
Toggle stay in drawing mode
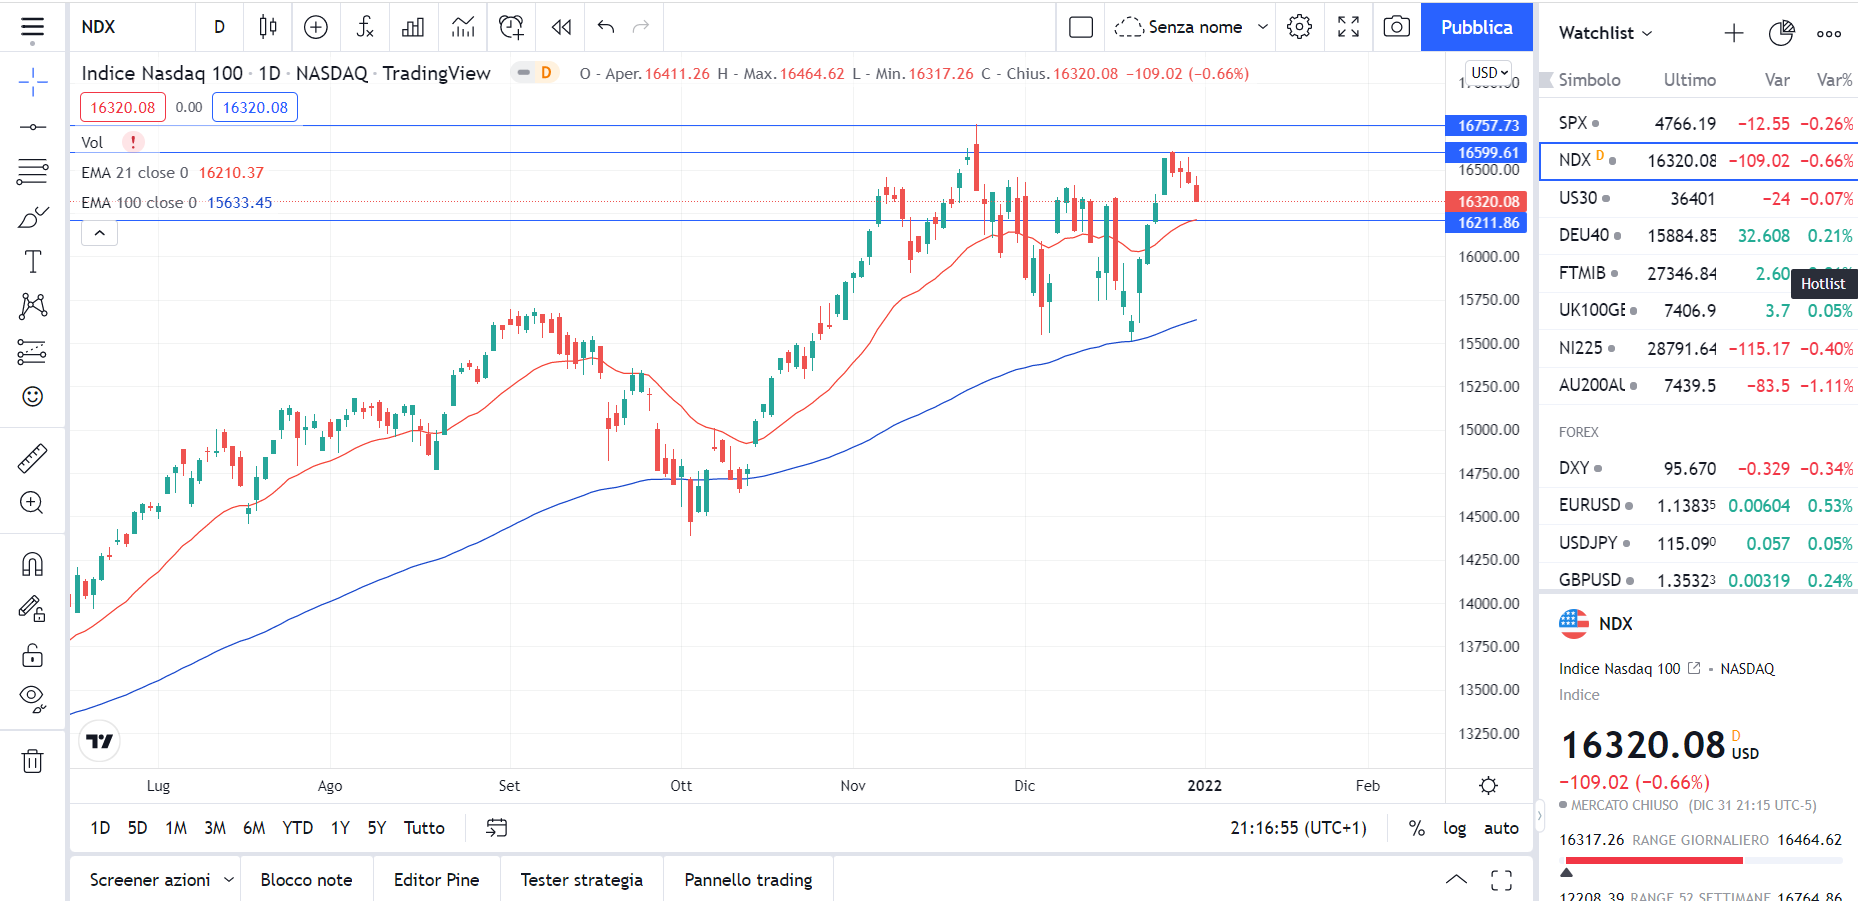coord(32,609)
